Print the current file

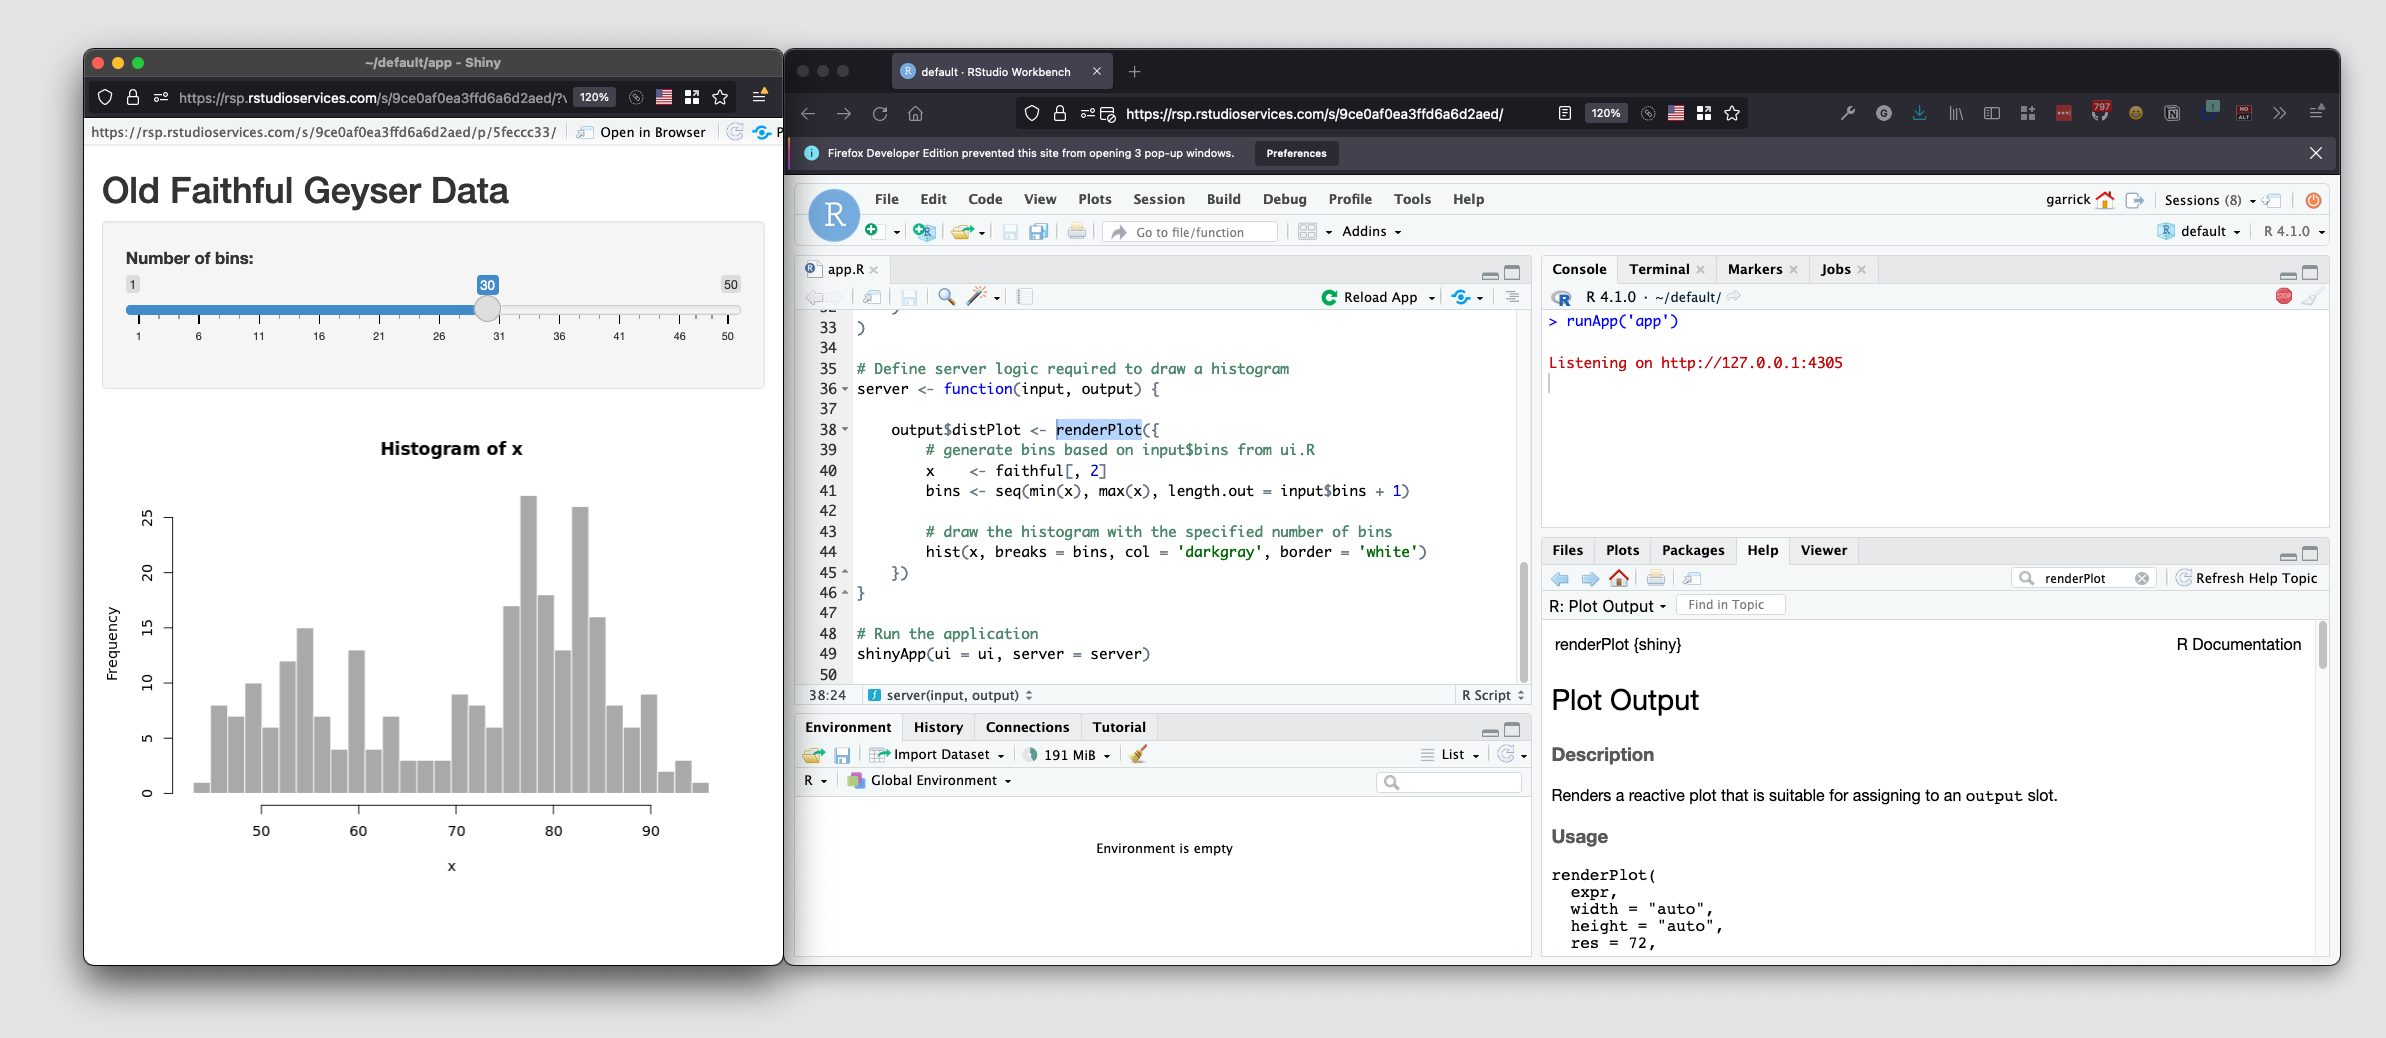[1076, 231]
